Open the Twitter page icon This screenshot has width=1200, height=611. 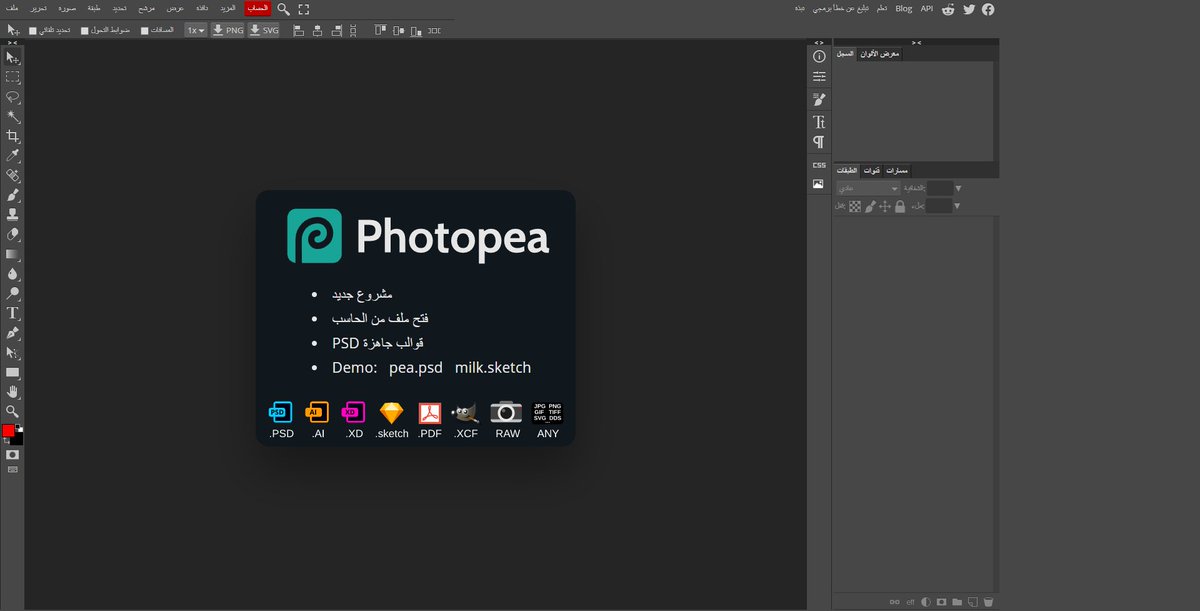point(968,8)
